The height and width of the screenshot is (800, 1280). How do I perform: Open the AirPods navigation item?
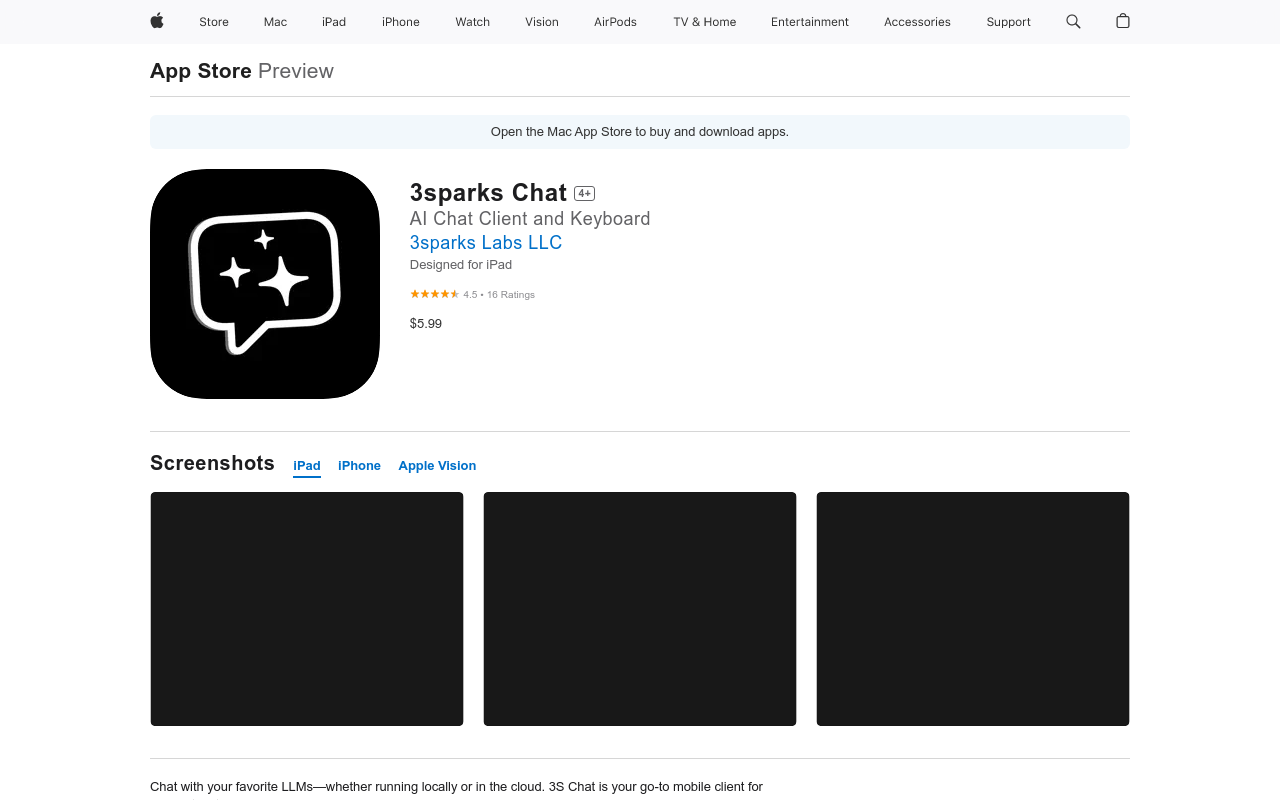pyautogui.click(x=615, y=22)
